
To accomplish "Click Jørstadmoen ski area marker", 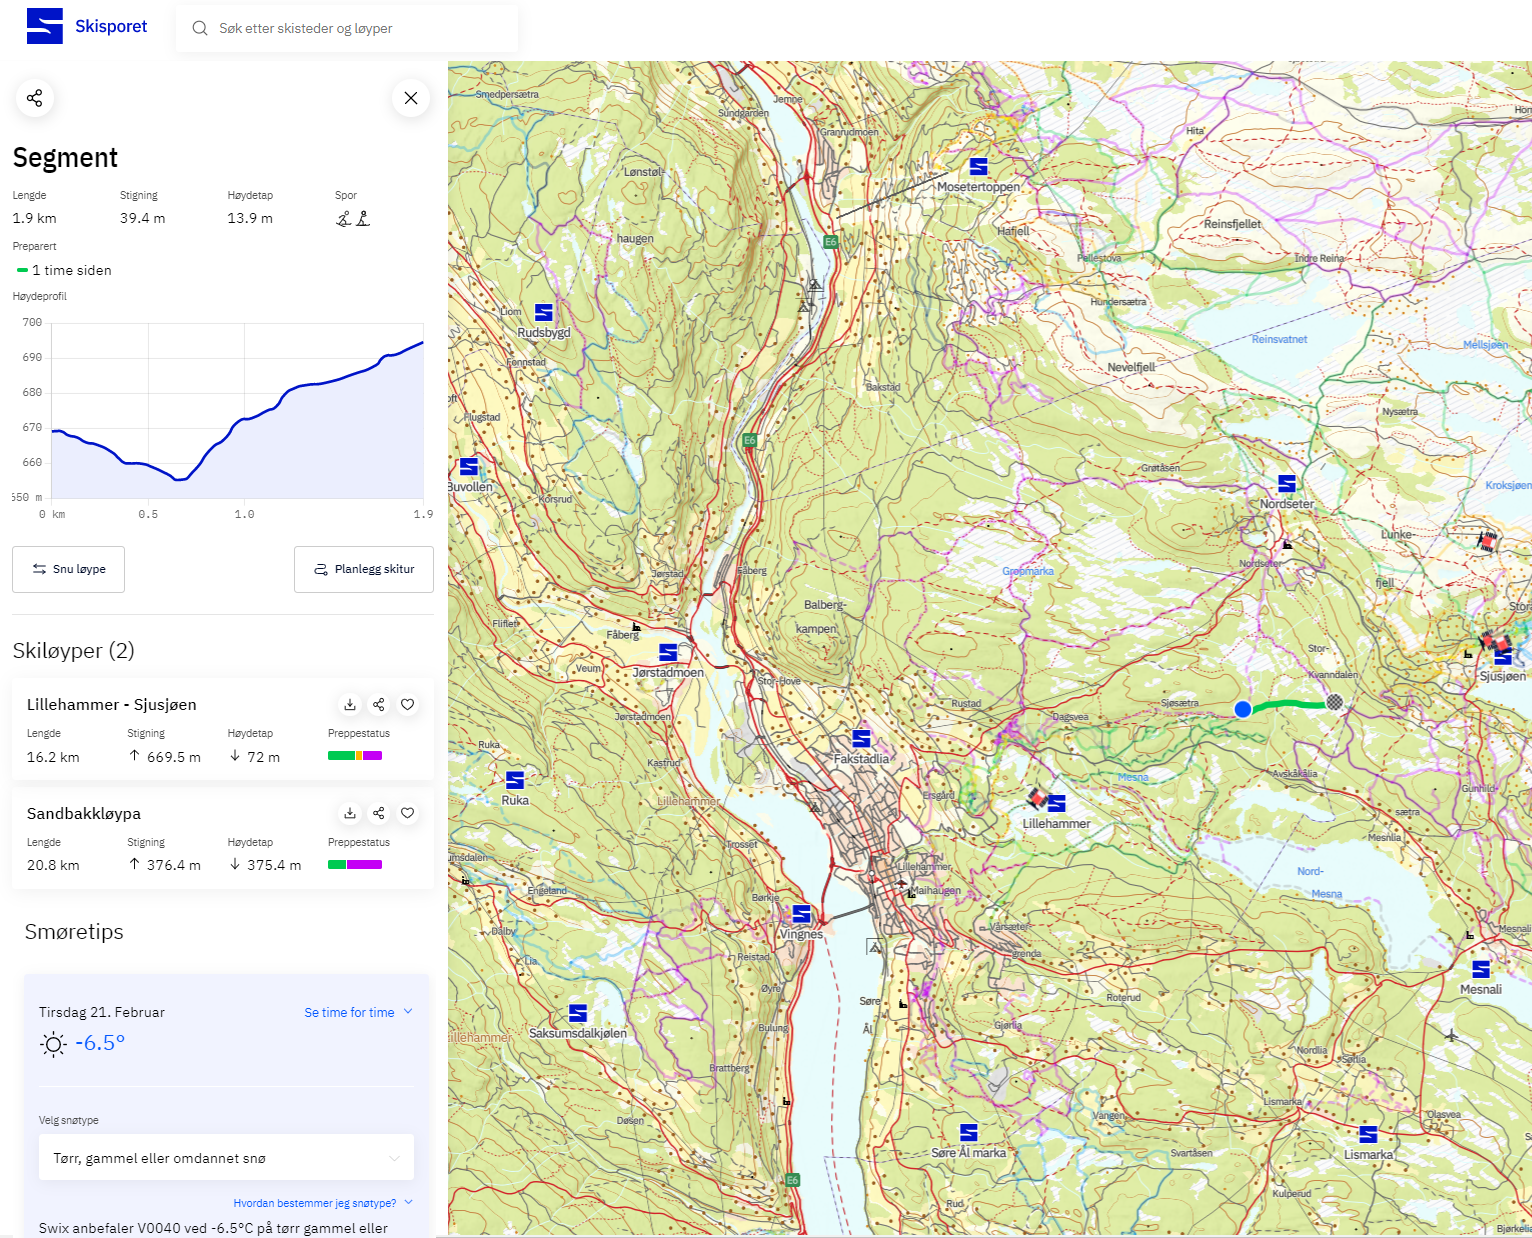I will pyautogui.click(x=668, y=652).
